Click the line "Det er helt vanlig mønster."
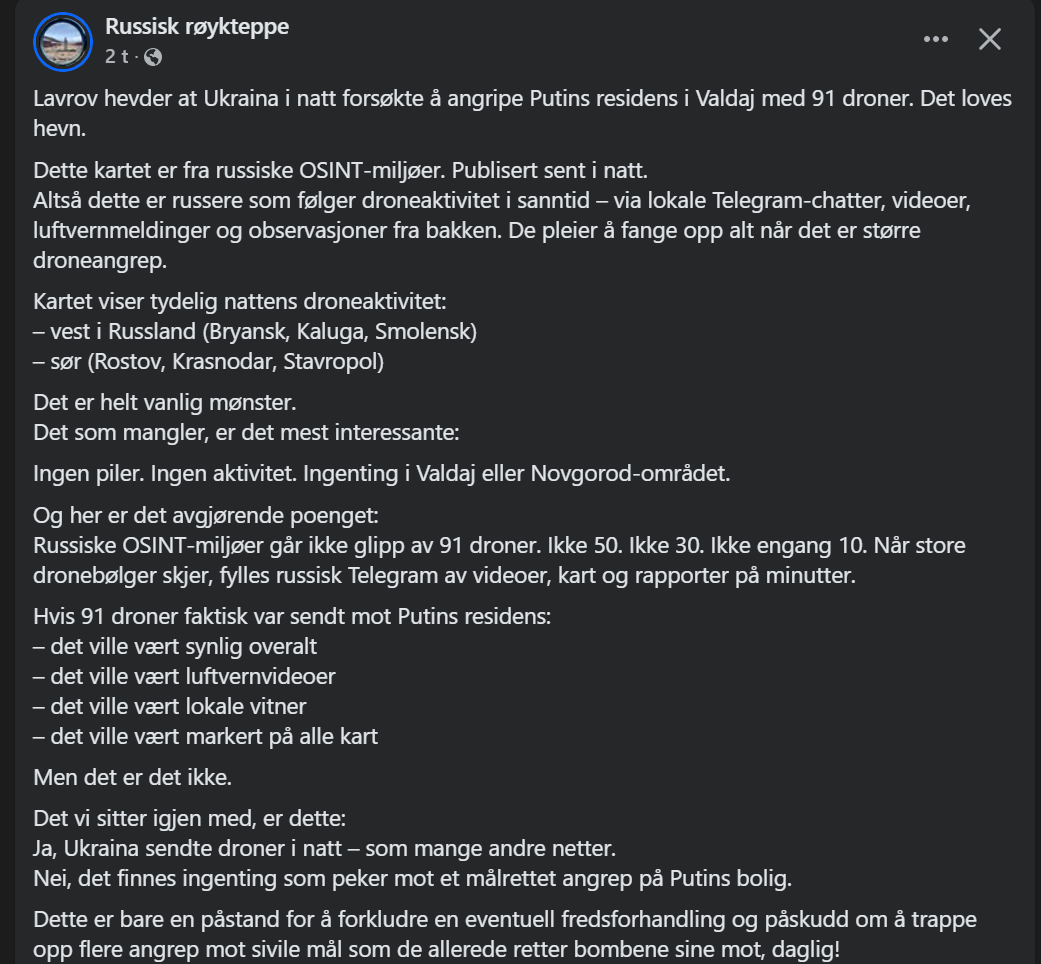This screenshot has width=1041, height=964. [x=165, y=405]
